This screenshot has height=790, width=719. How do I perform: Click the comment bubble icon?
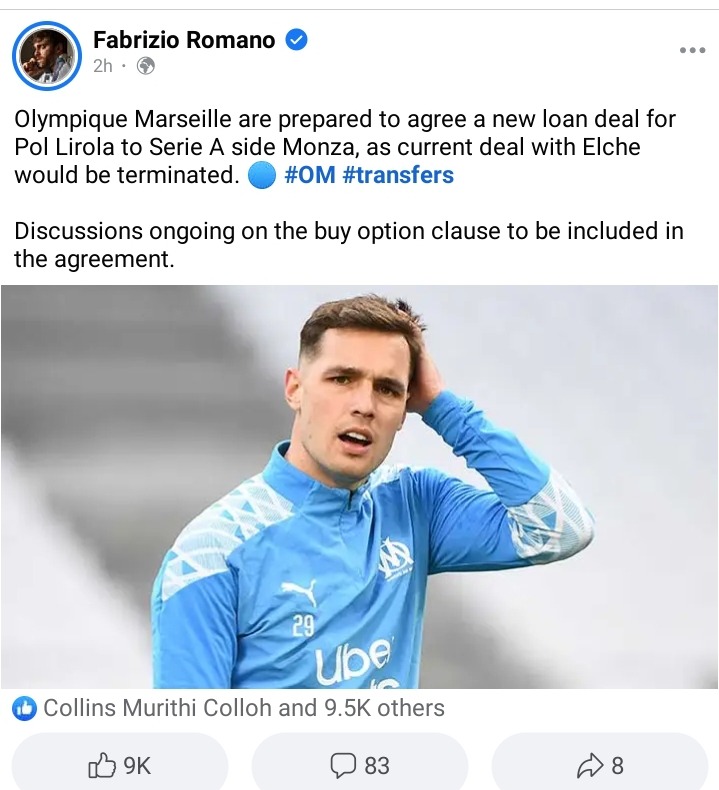343,765
